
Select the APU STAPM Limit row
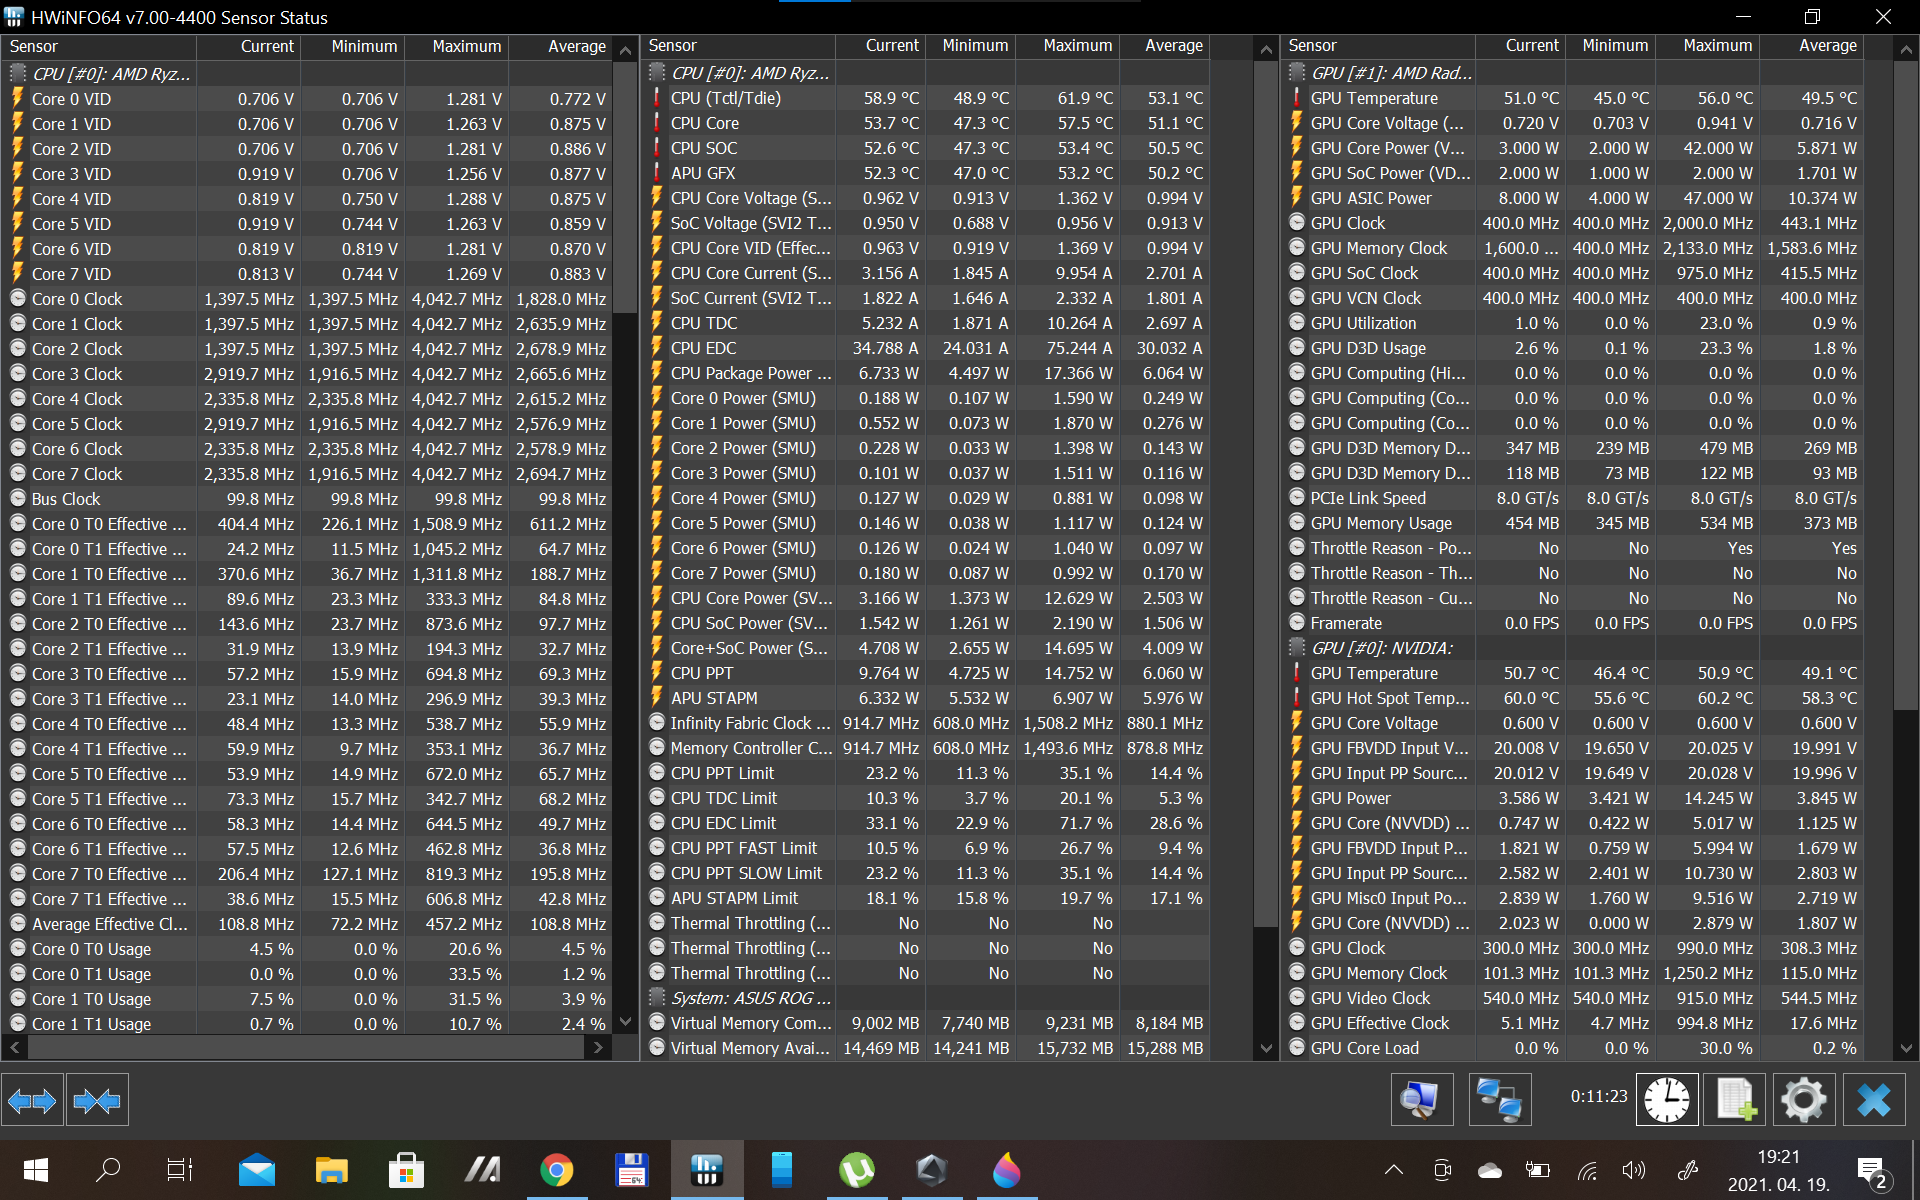pos(925,898)
